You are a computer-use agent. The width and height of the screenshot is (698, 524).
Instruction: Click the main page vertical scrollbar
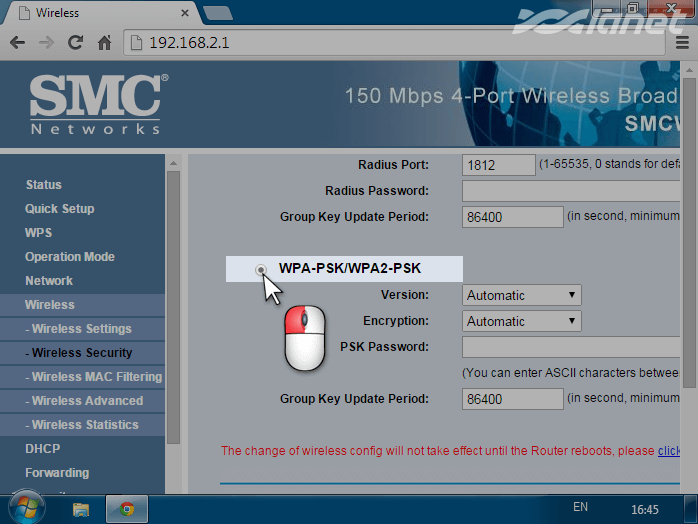pos(689,233)
